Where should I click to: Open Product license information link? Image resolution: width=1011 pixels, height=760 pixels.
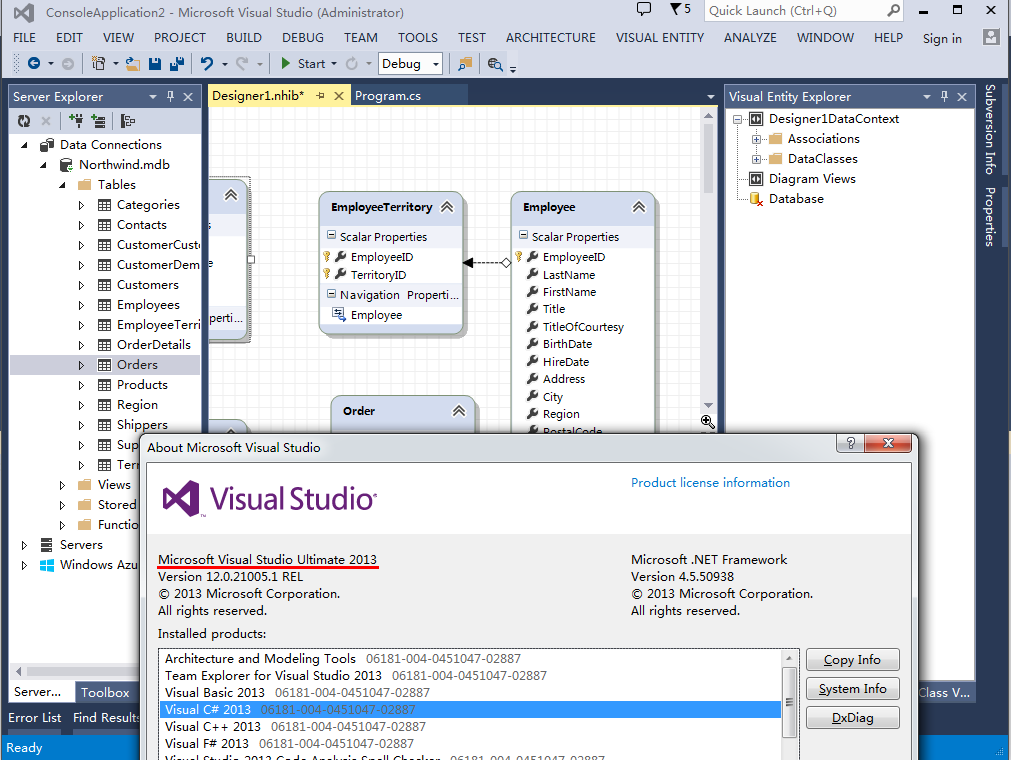pyautogui.click(x=710, y=482)
